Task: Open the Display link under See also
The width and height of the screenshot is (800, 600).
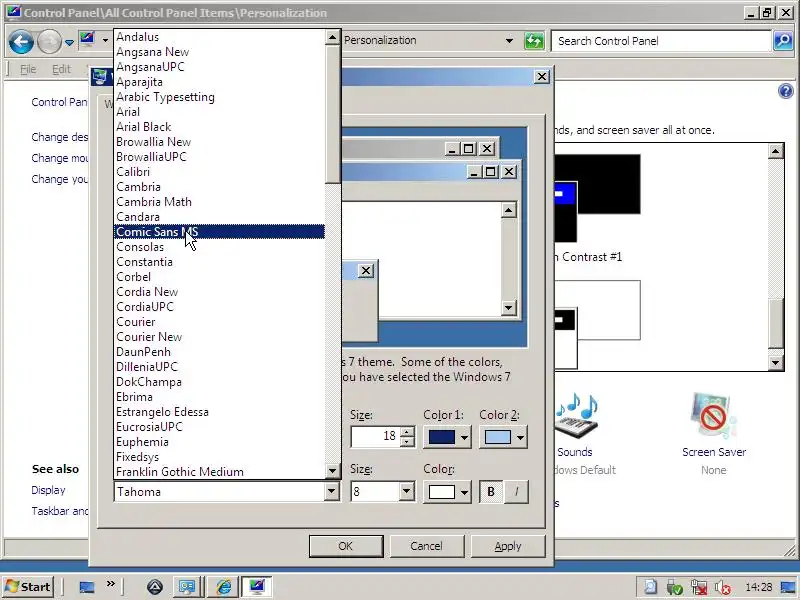Action: pyautogui.click(x=48, y=490)
